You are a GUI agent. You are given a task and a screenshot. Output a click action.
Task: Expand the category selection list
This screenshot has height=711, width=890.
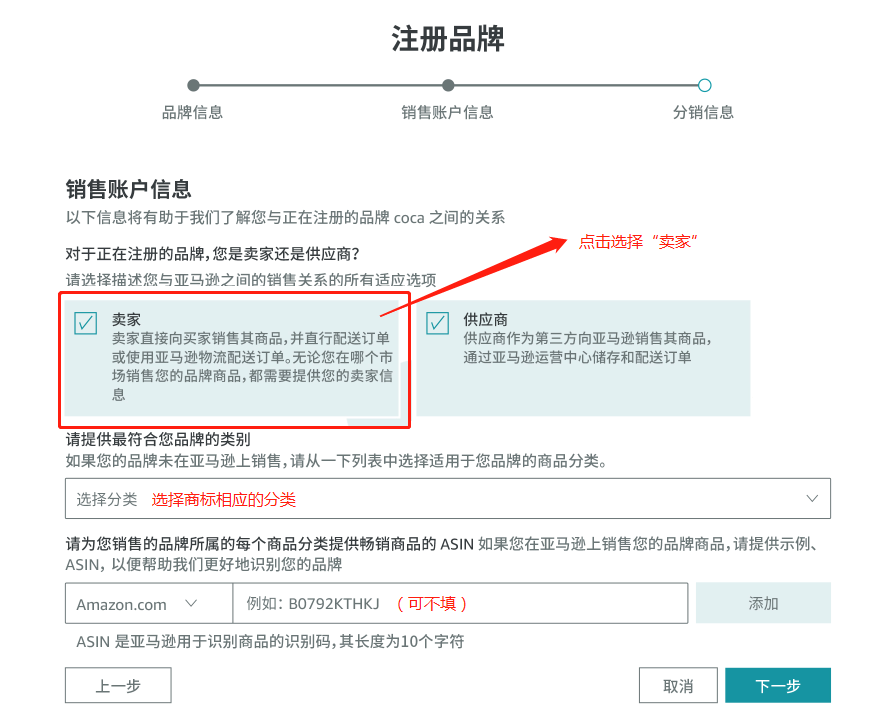pos(447,498)
